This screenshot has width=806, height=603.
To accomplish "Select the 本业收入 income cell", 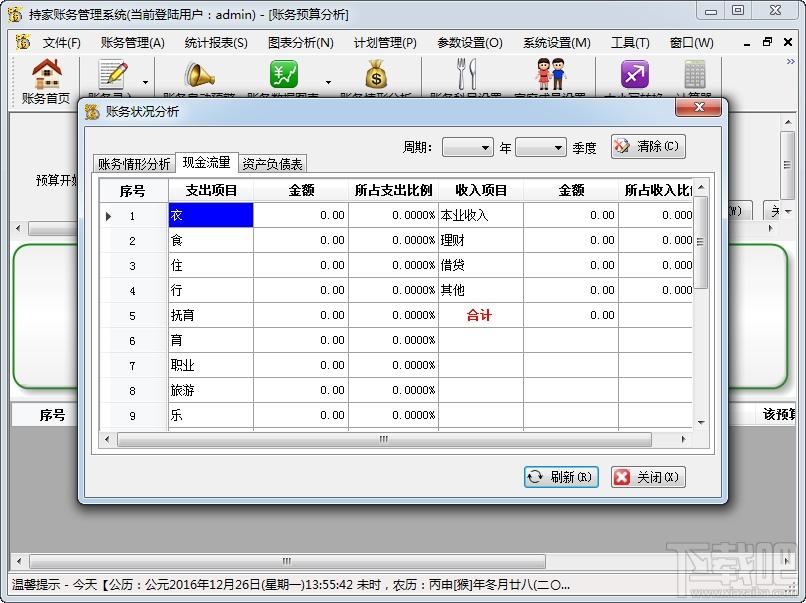I will (481, 215).
